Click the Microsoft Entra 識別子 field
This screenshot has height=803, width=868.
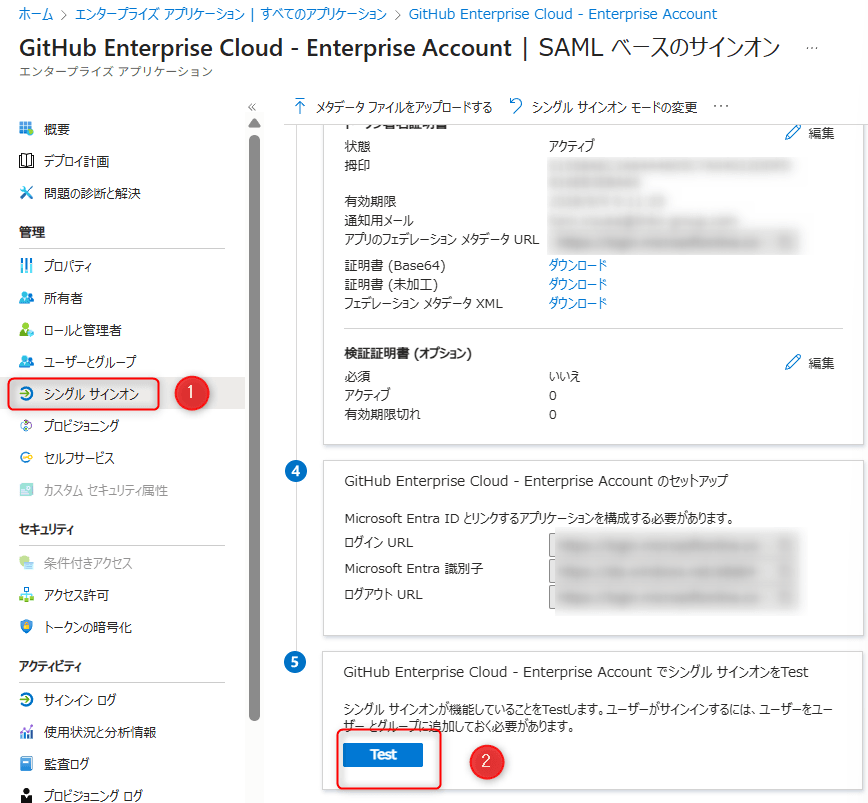point(673,571)
